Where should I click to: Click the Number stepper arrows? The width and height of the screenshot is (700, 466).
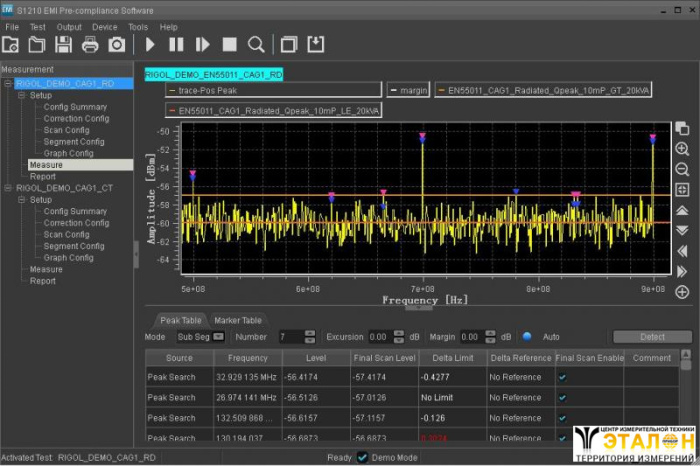[x=310, y=337]
